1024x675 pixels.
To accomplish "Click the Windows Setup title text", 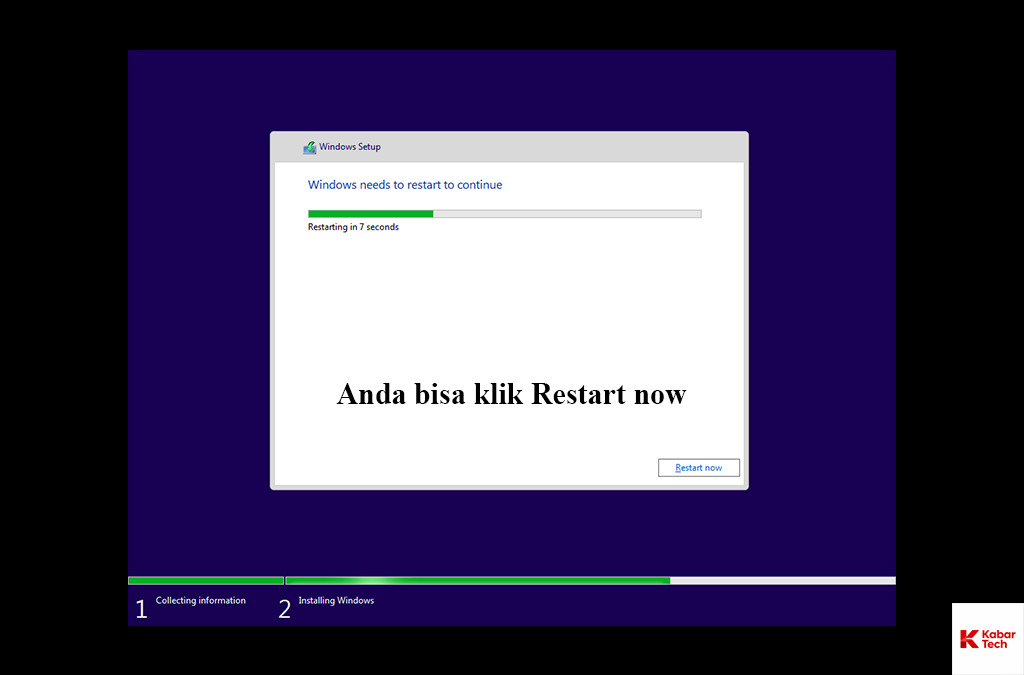I will (350, 147).
